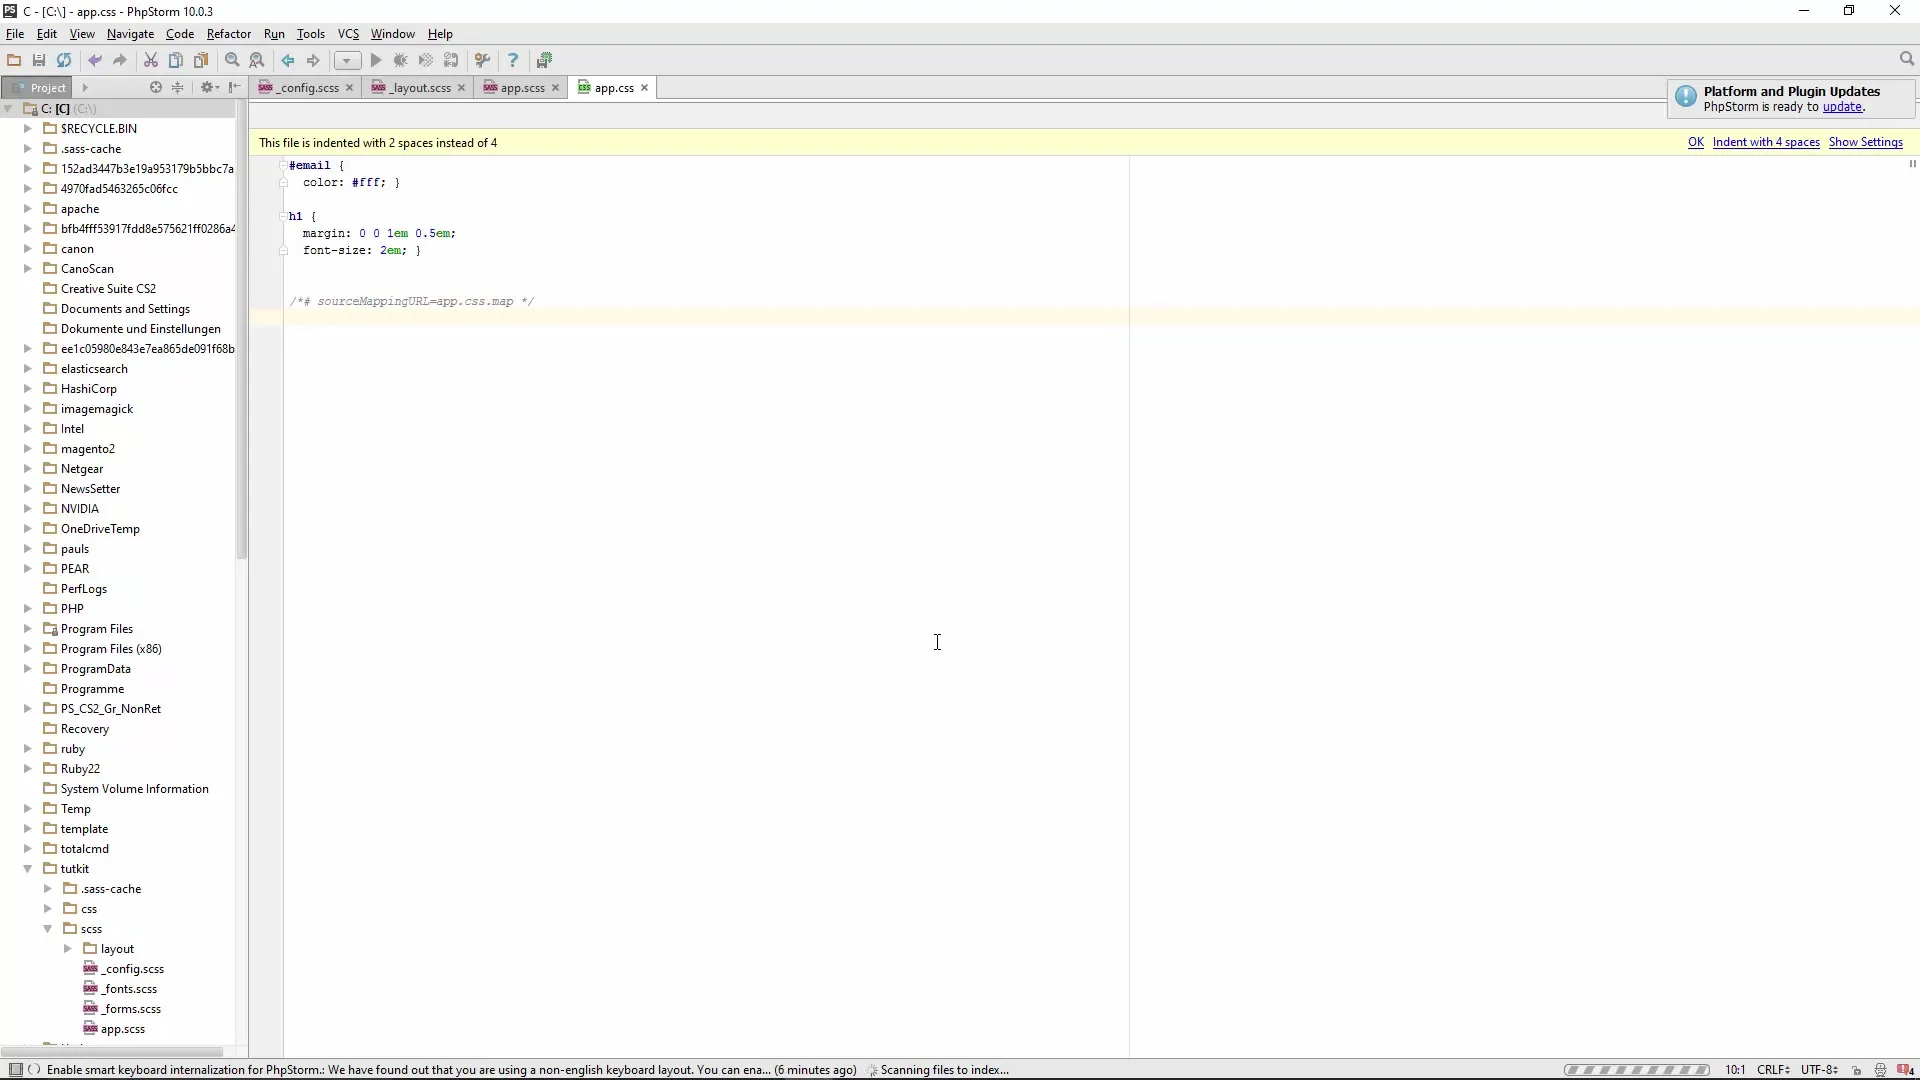Viewport: 1920px width, 1080px height.
Task: Open the Tools menu
Action: [310, 34]
